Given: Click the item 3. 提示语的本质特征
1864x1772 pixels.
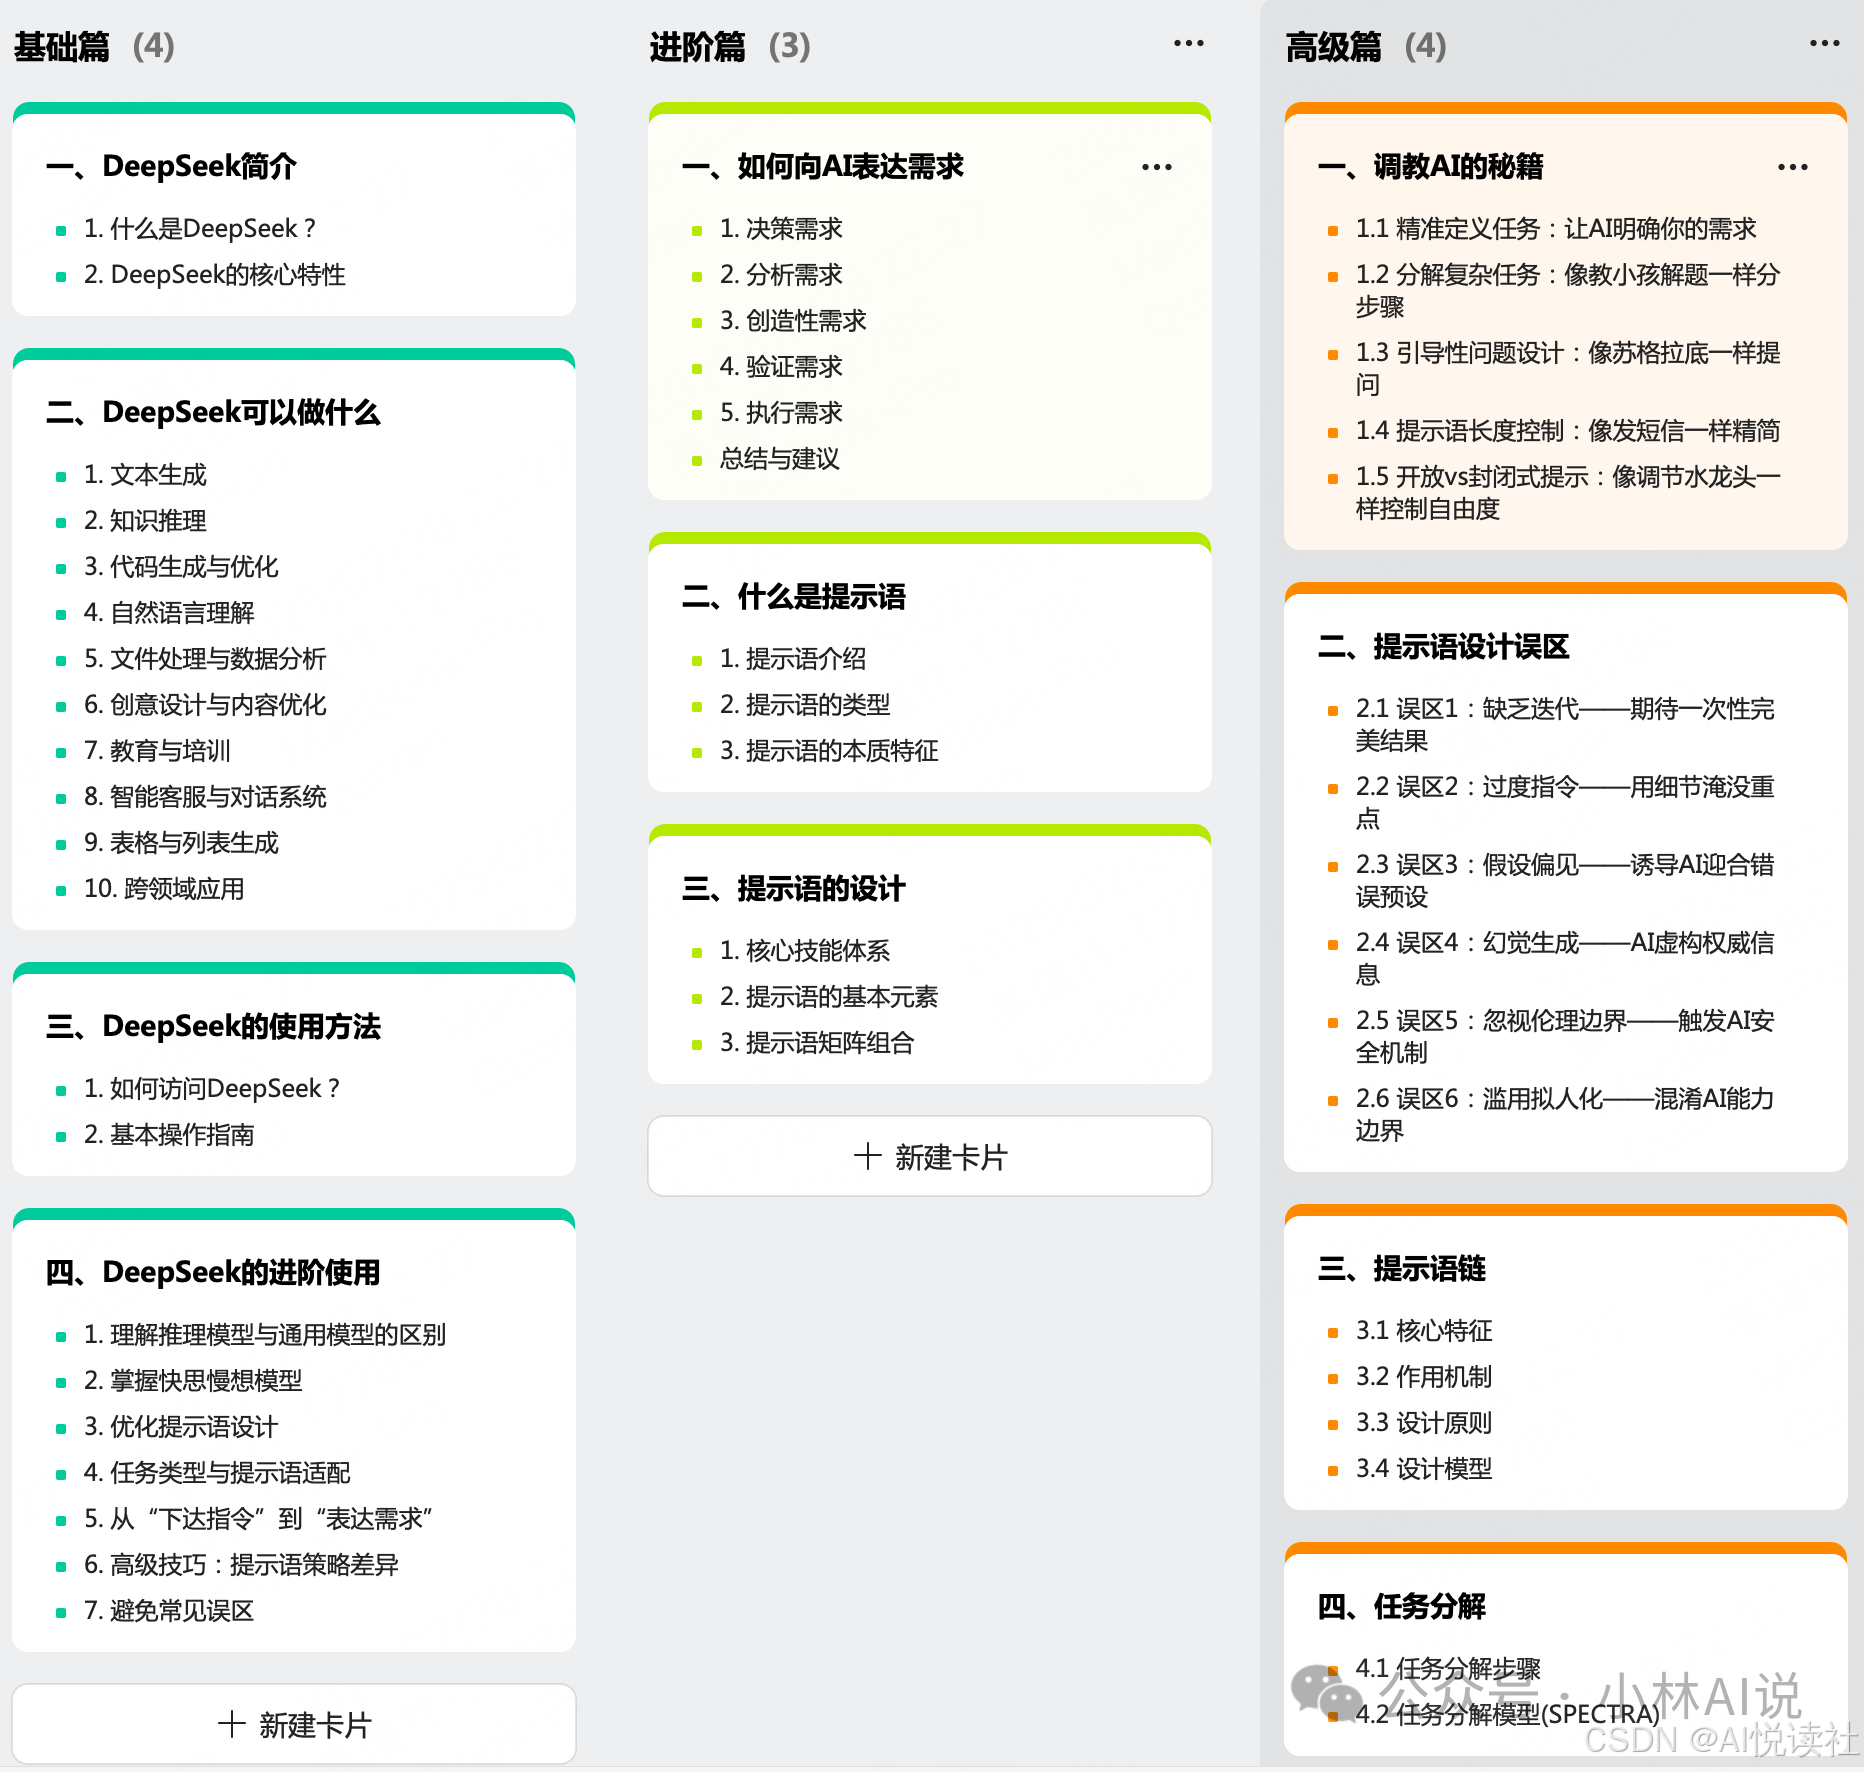Looking at the screenshot, I should pyautogui.click(x=829, y=751).
